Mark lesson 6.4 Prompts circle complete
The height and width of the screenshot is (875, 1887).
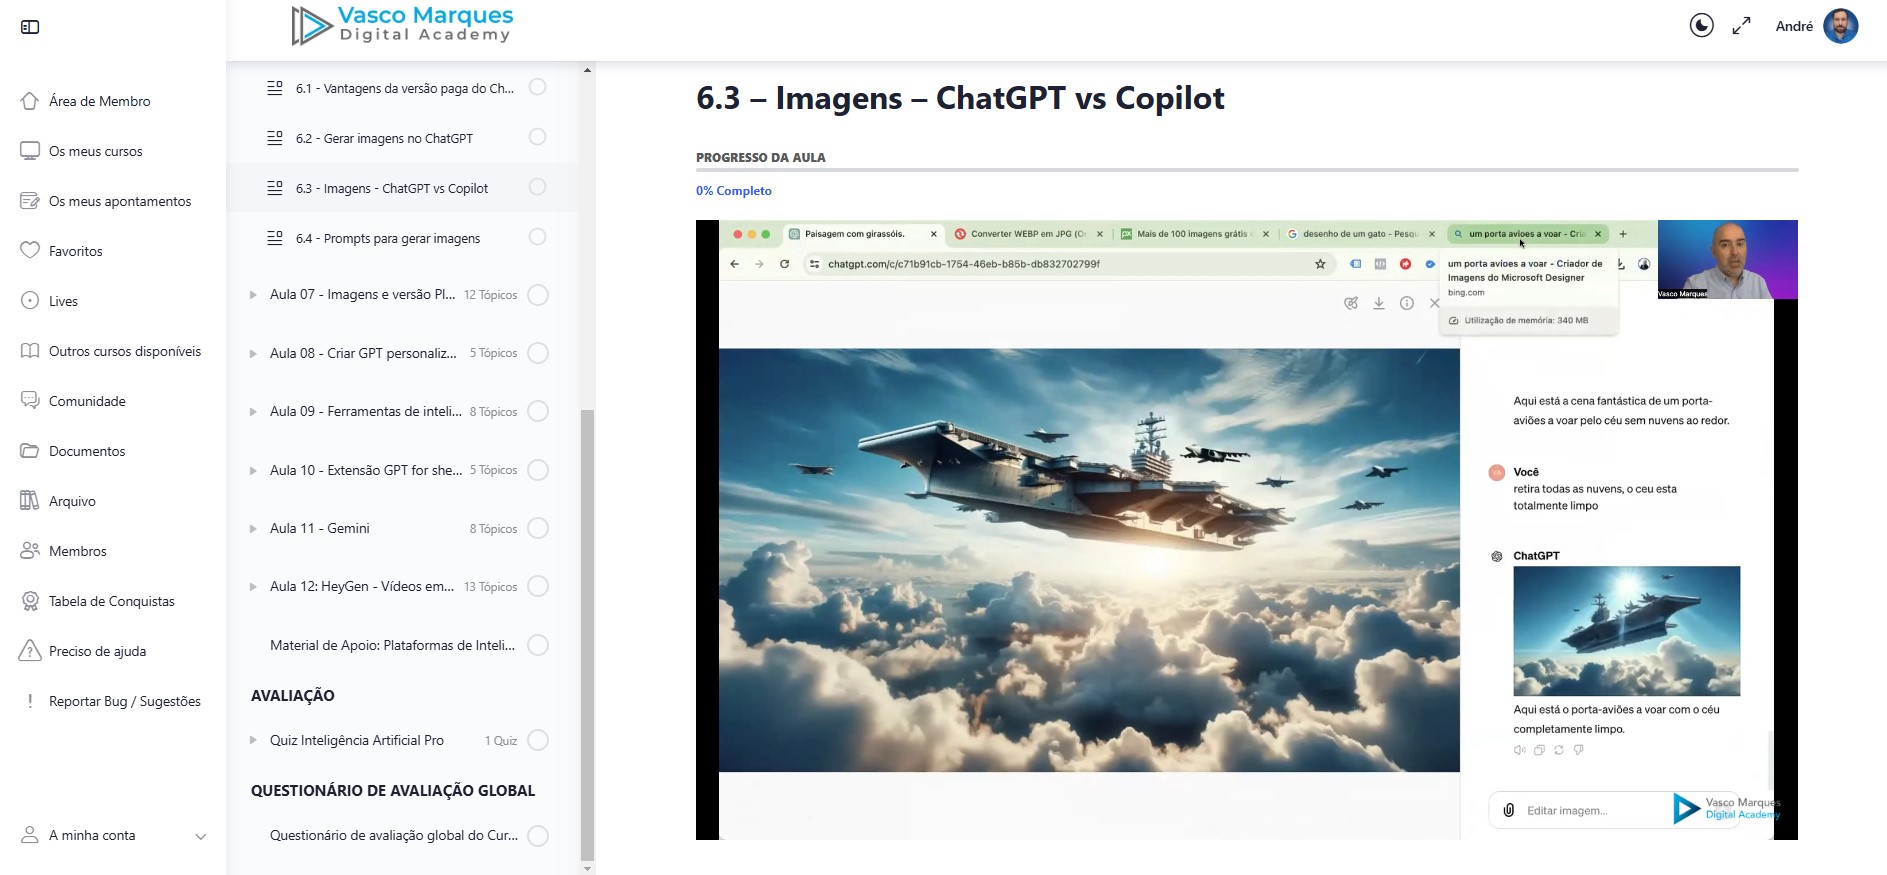point(537,237)
